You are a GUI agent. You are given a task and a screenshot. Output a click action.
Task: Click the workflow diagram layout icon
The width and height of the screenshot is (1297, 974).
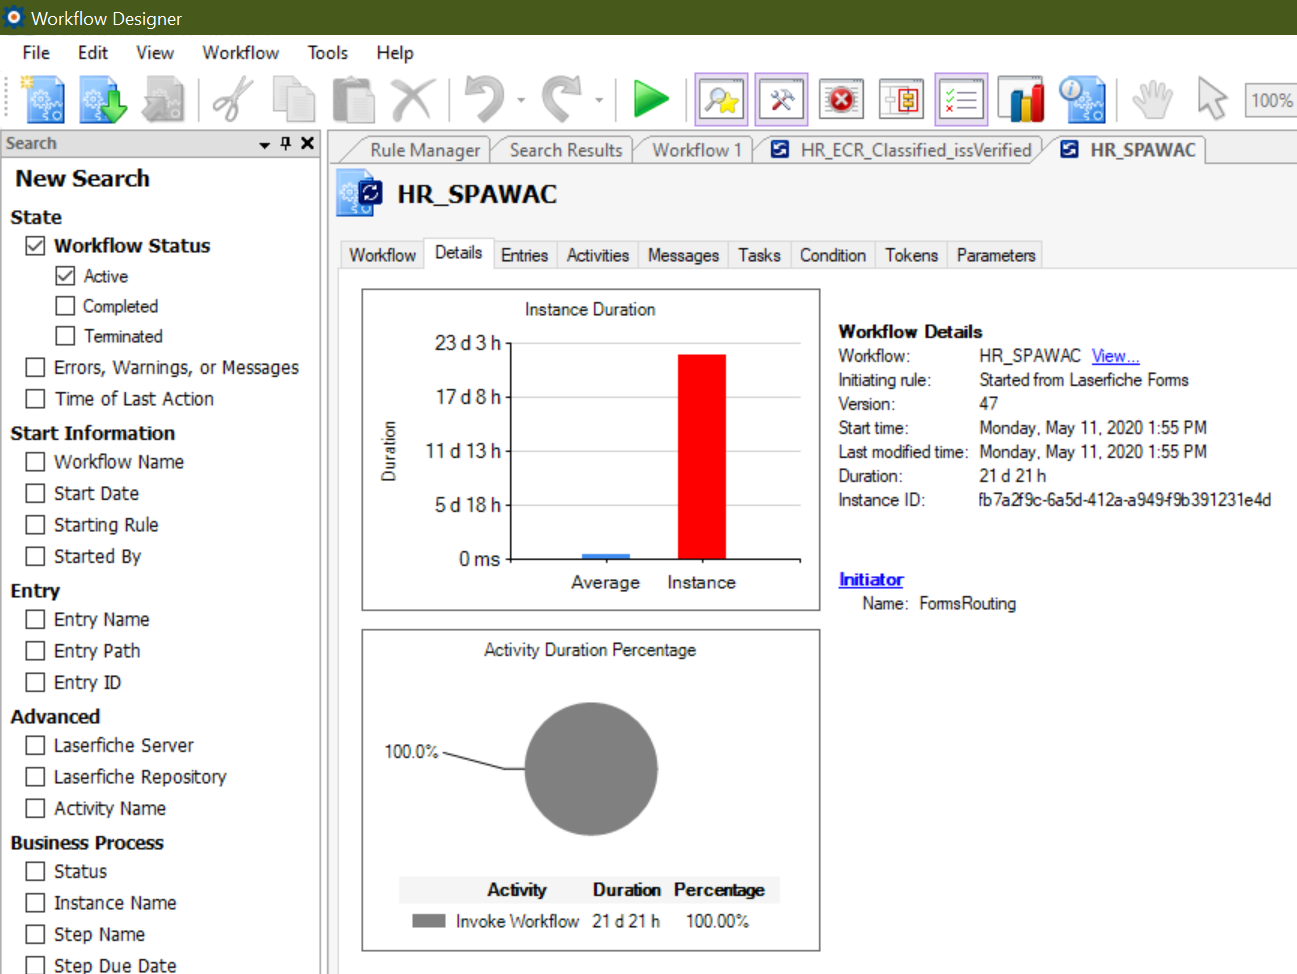[902, 100]
